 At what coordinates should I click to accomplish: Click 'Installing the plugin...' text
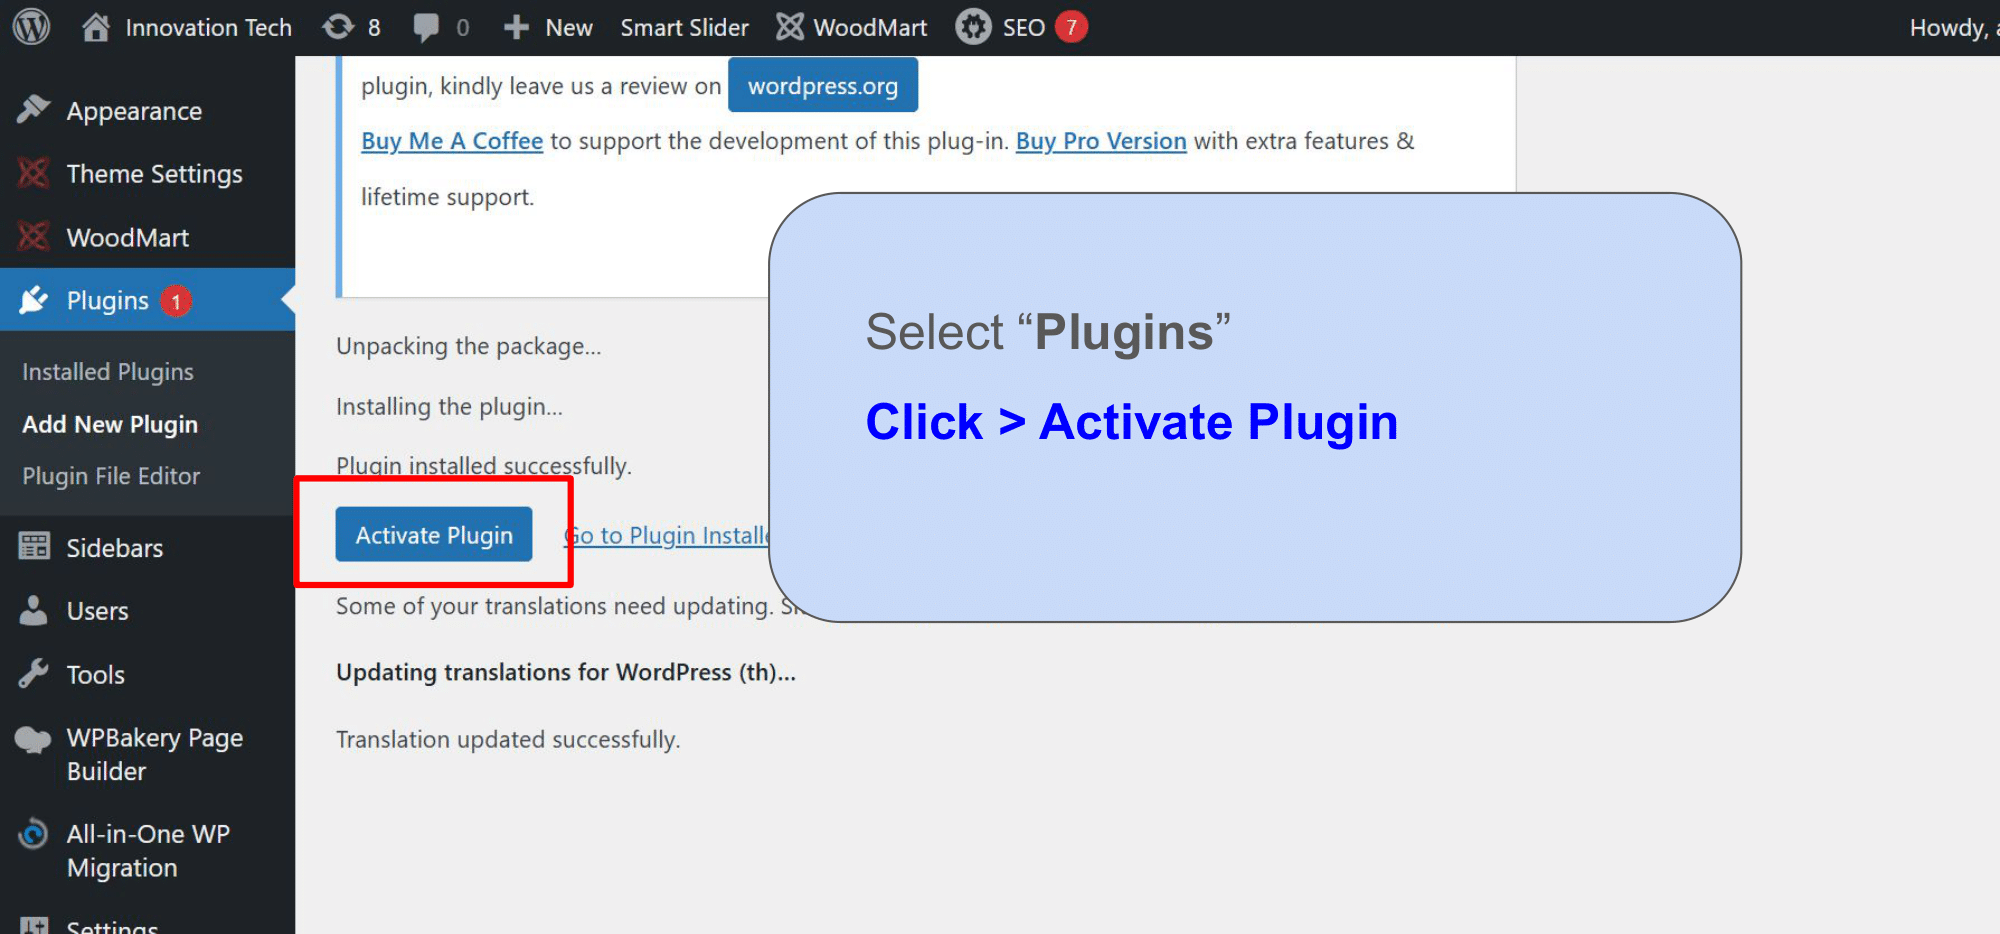coord(449,407)
